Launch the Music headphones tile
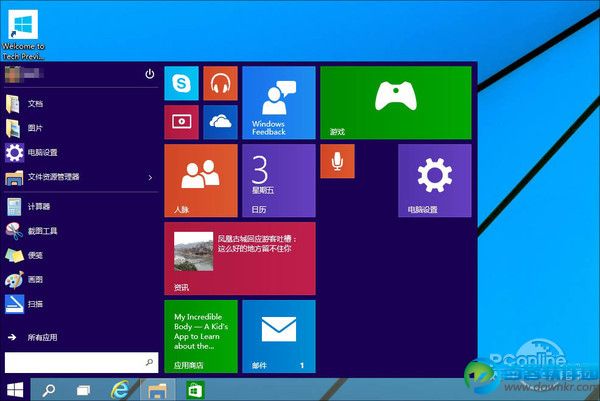 tap(219, 84)
